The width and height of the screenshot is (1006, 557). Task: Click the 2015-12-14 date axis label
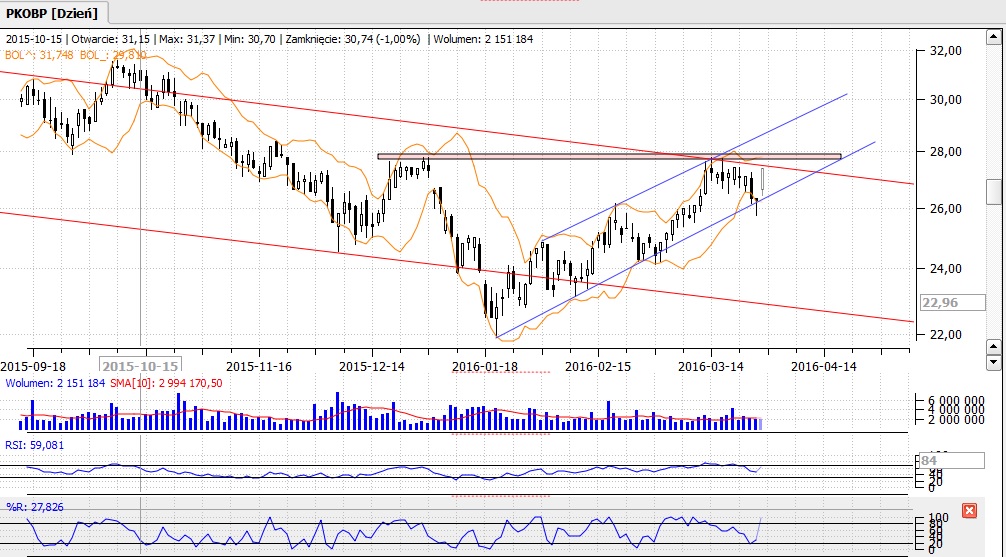click(x=371, y=366)
